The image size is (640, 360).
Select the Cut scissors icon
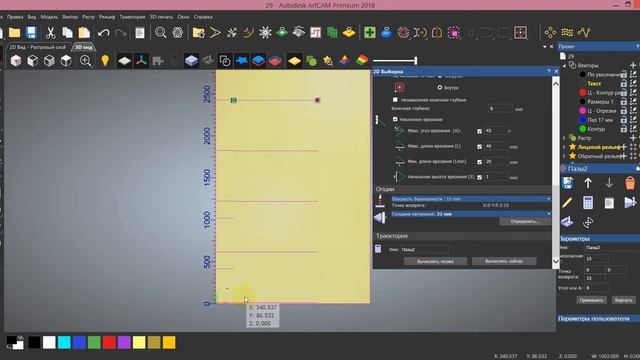point(50,33)
